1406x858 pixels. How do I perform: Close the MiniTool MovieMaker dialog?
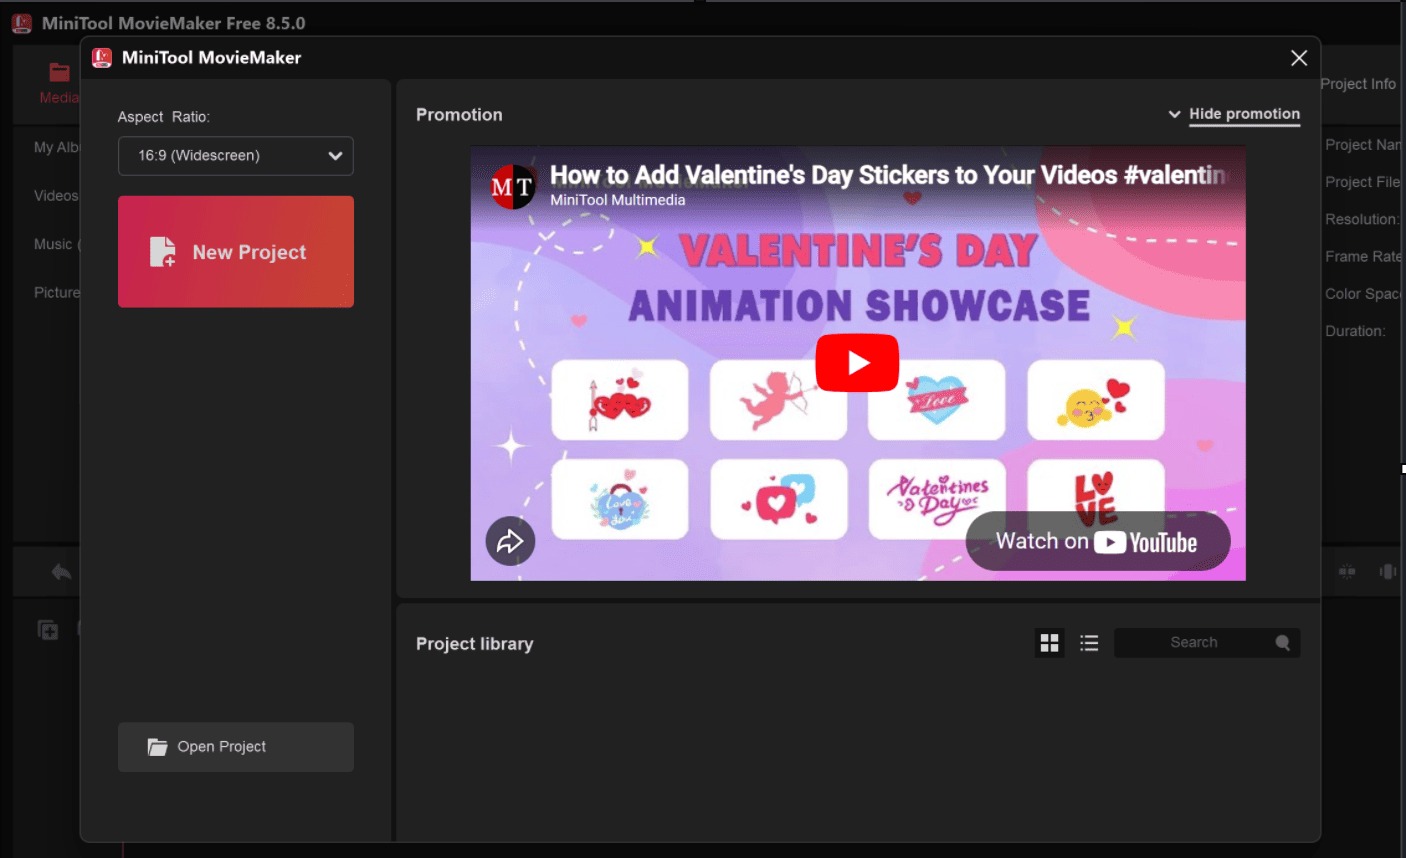1299,58
